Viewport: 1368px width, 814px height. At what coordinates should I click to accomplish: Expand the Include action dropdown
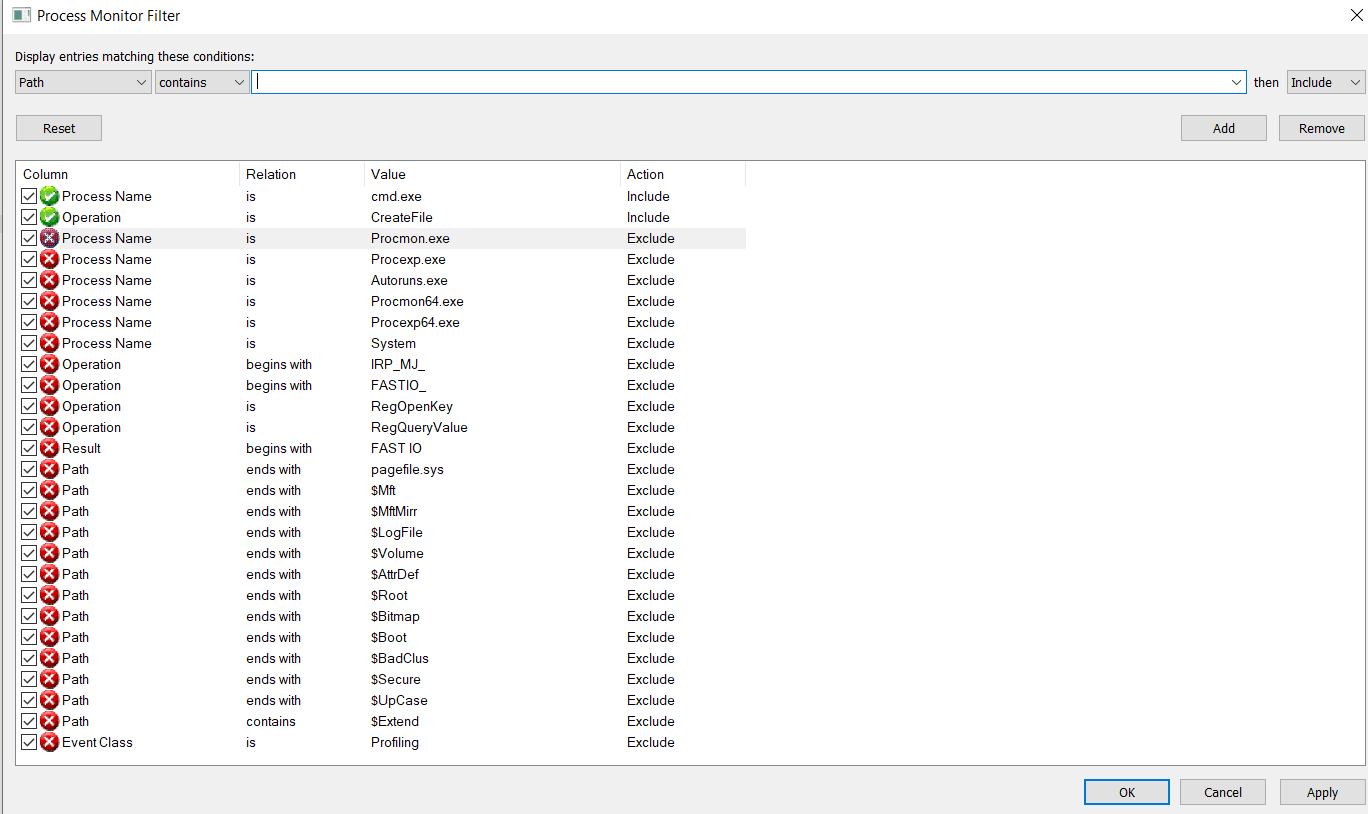click(1325, 82)
